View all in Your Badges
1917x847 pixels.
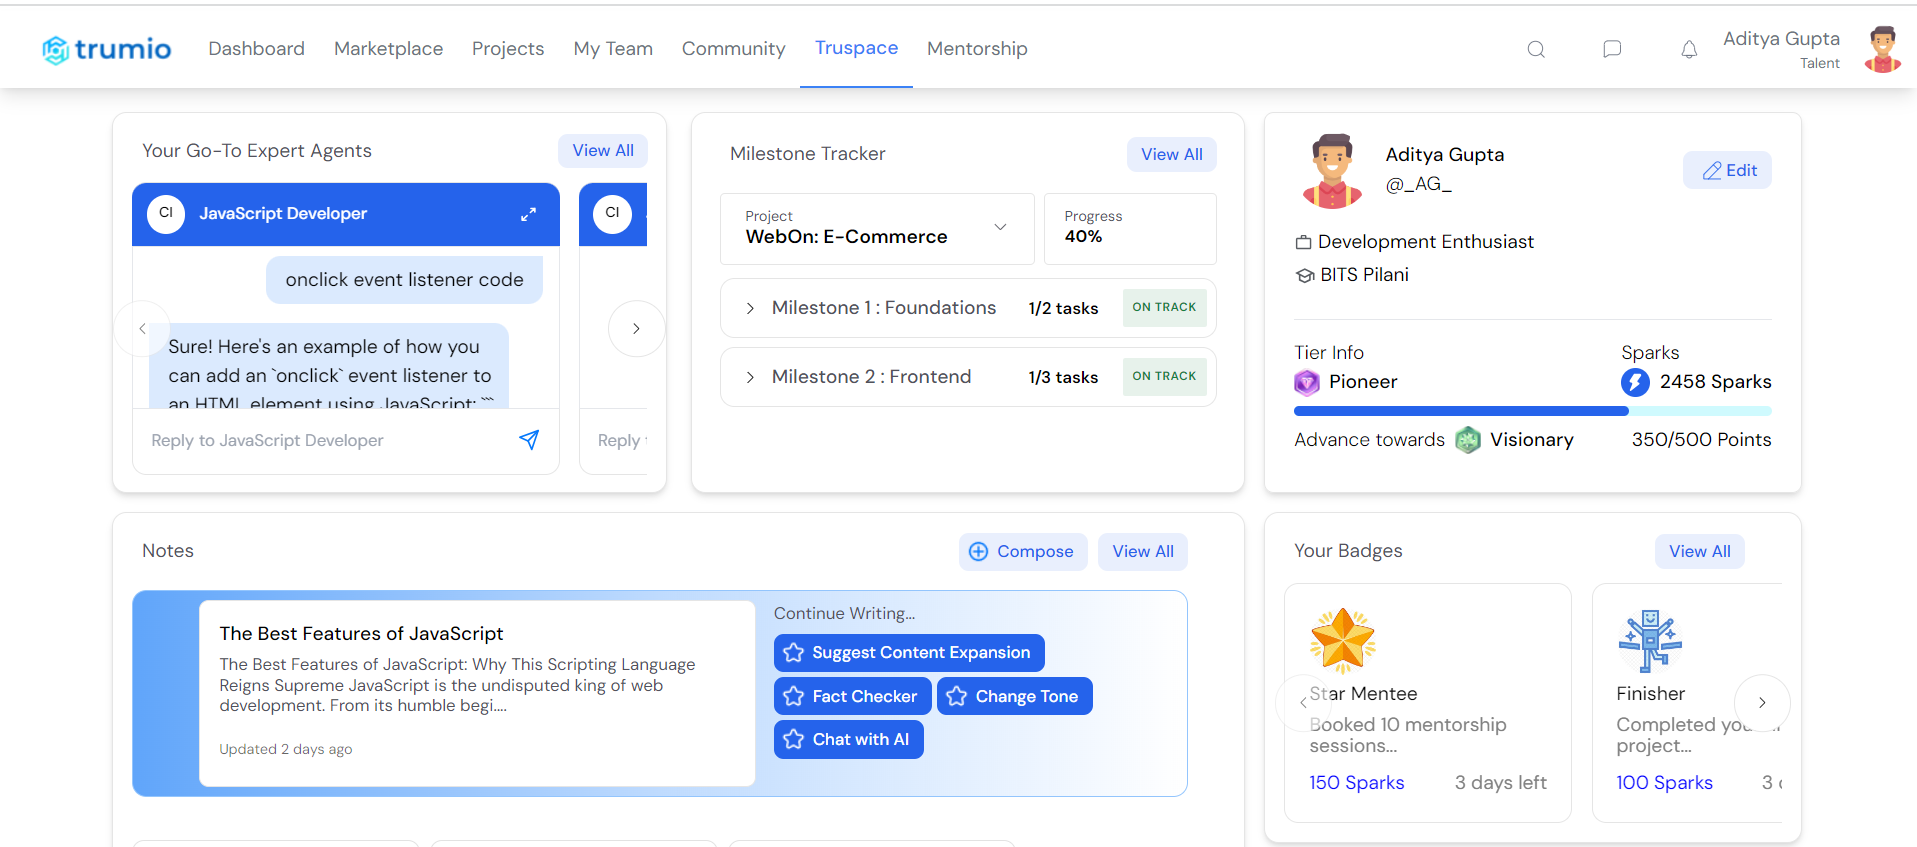coord(1699,552)
